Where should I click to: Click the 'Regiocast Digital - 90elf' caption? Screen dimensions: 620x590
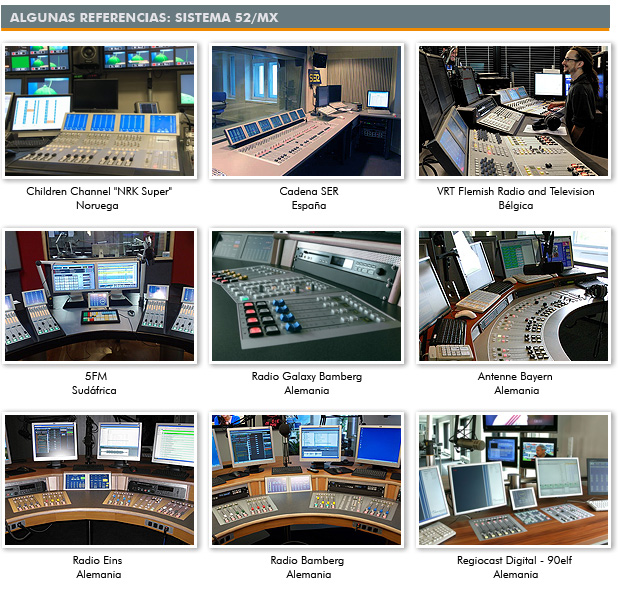click(515, 561)
